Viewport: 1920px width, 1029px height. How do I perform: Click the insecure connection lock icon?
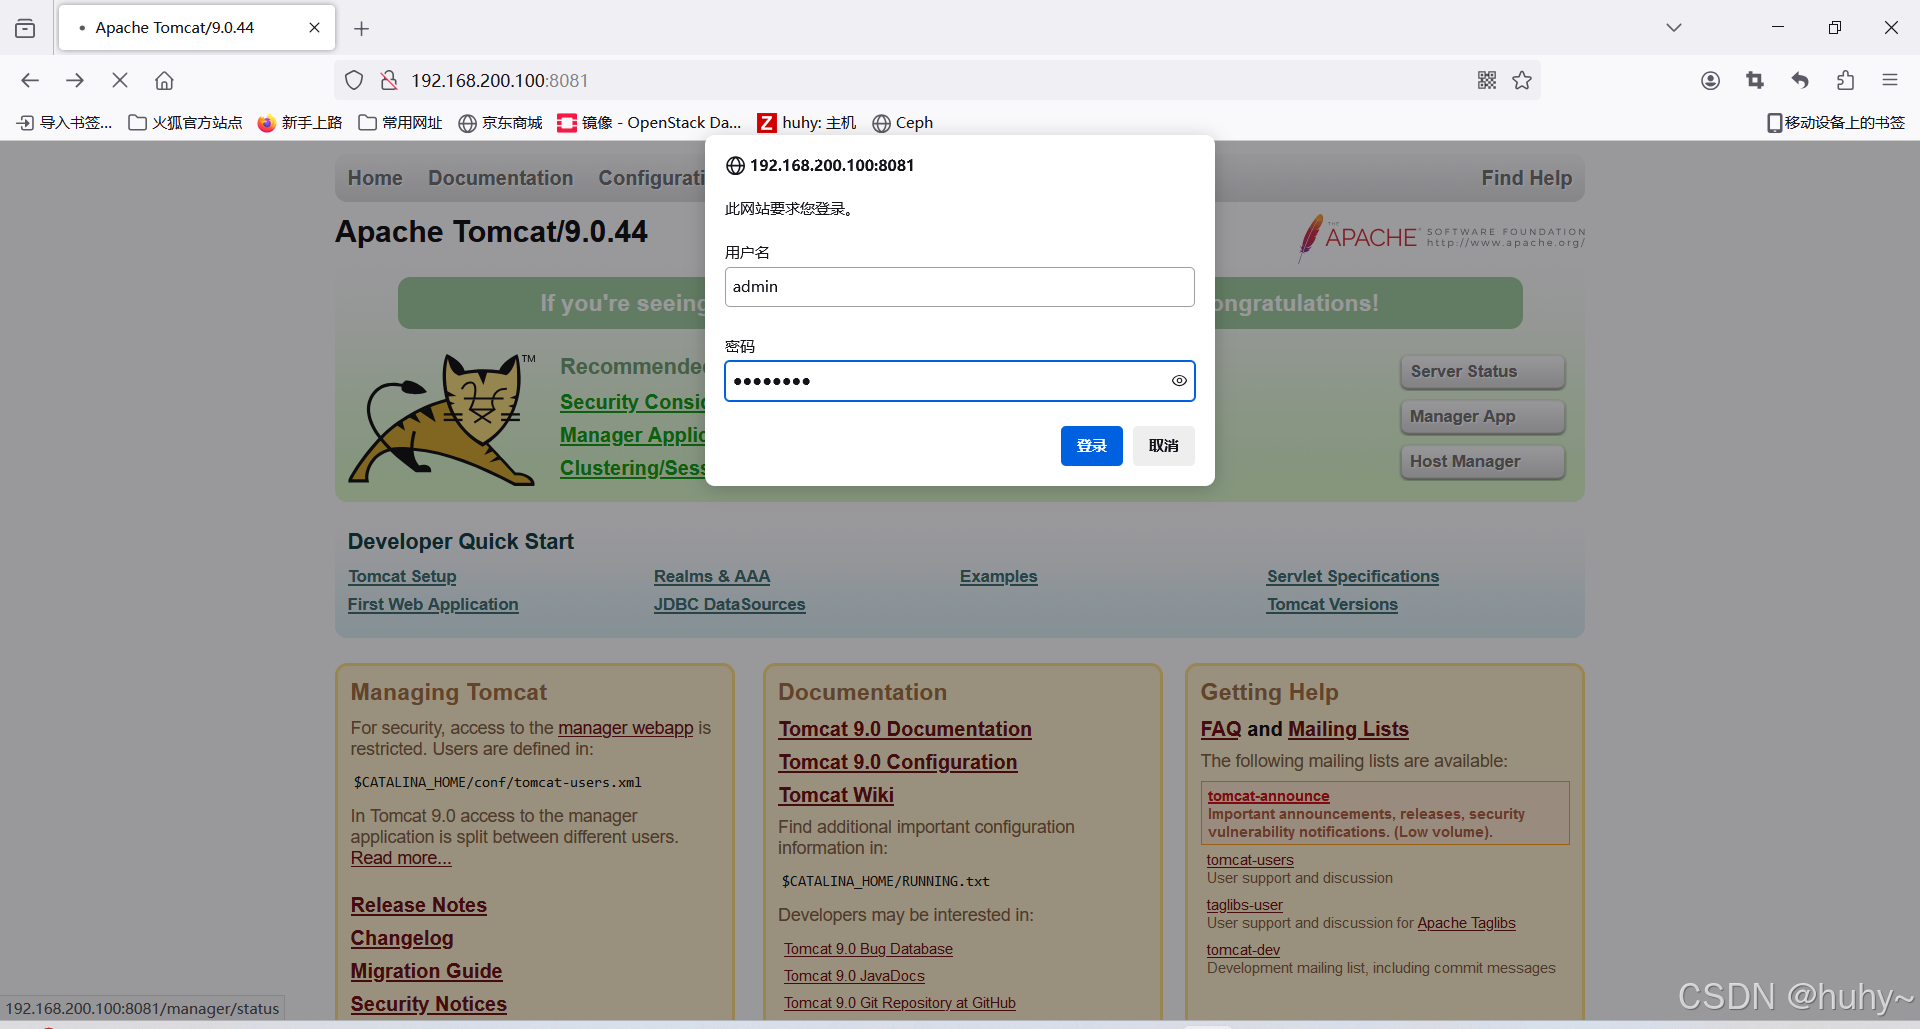389,80
